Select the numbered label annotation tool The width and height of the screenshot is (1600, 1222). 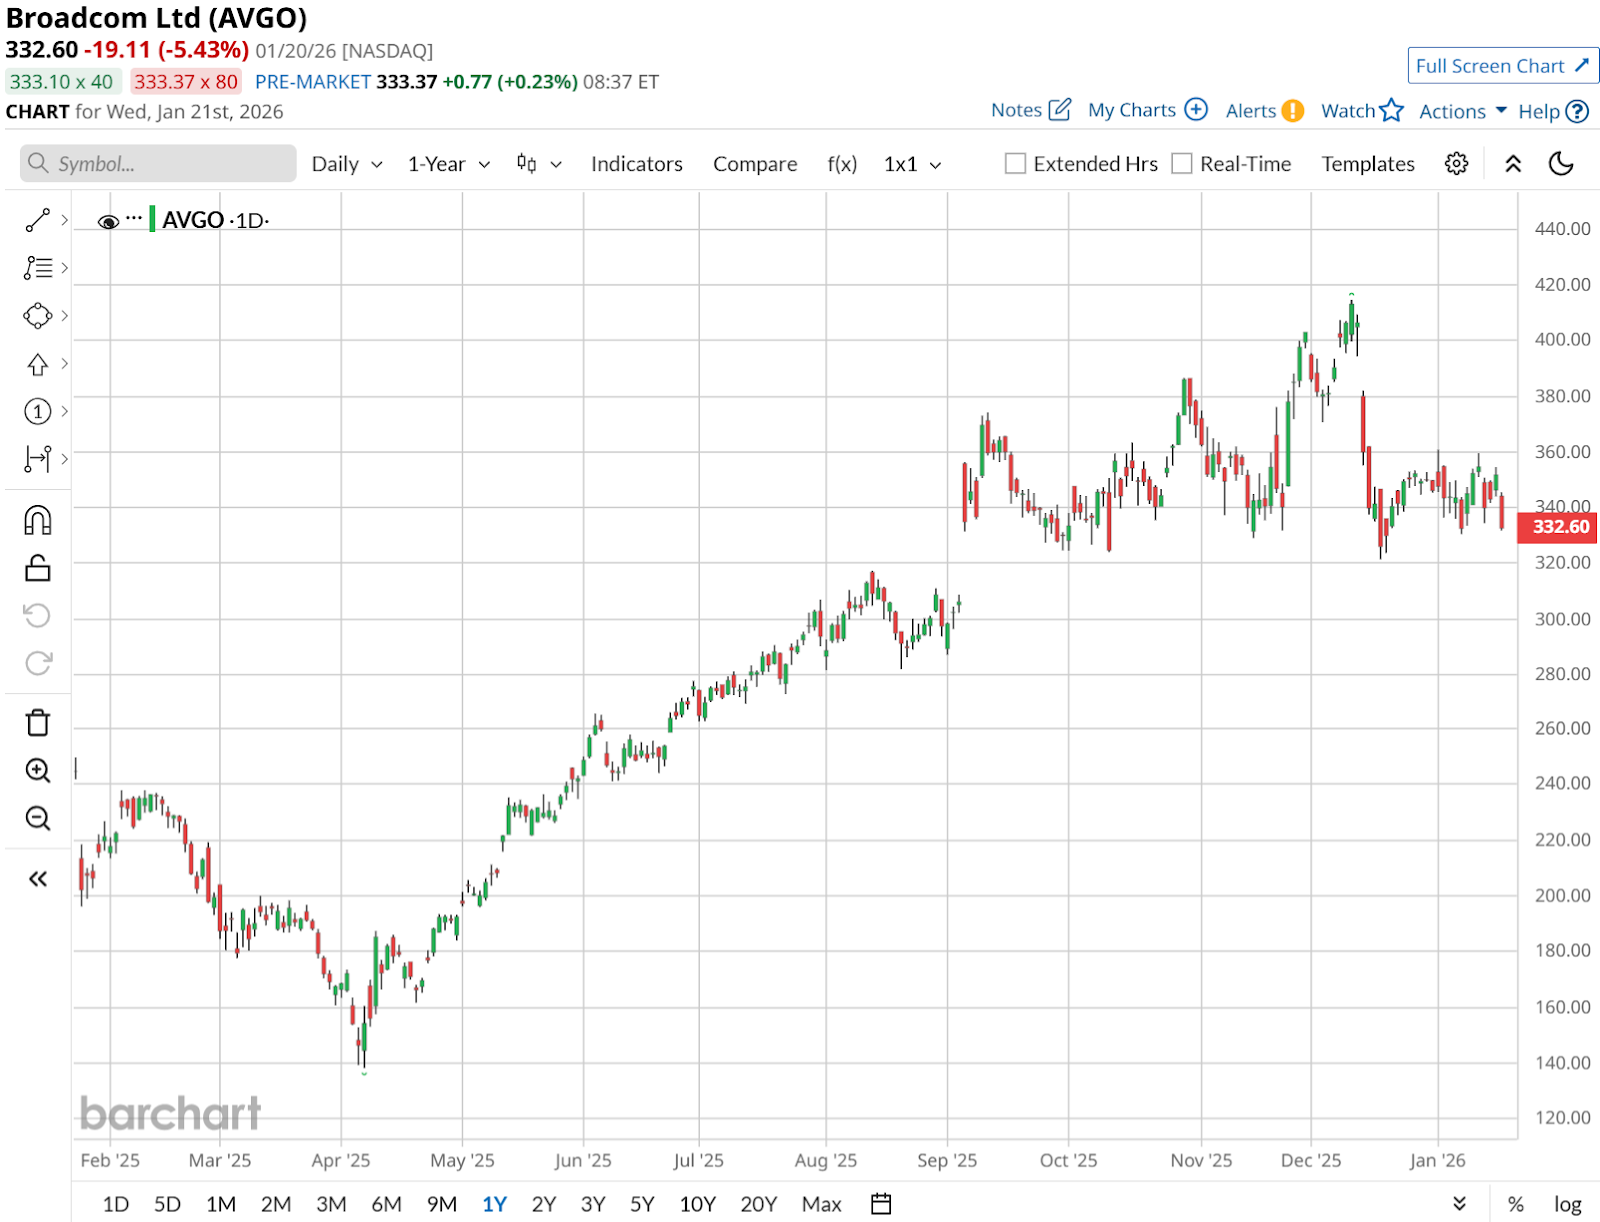click(38, 411)
